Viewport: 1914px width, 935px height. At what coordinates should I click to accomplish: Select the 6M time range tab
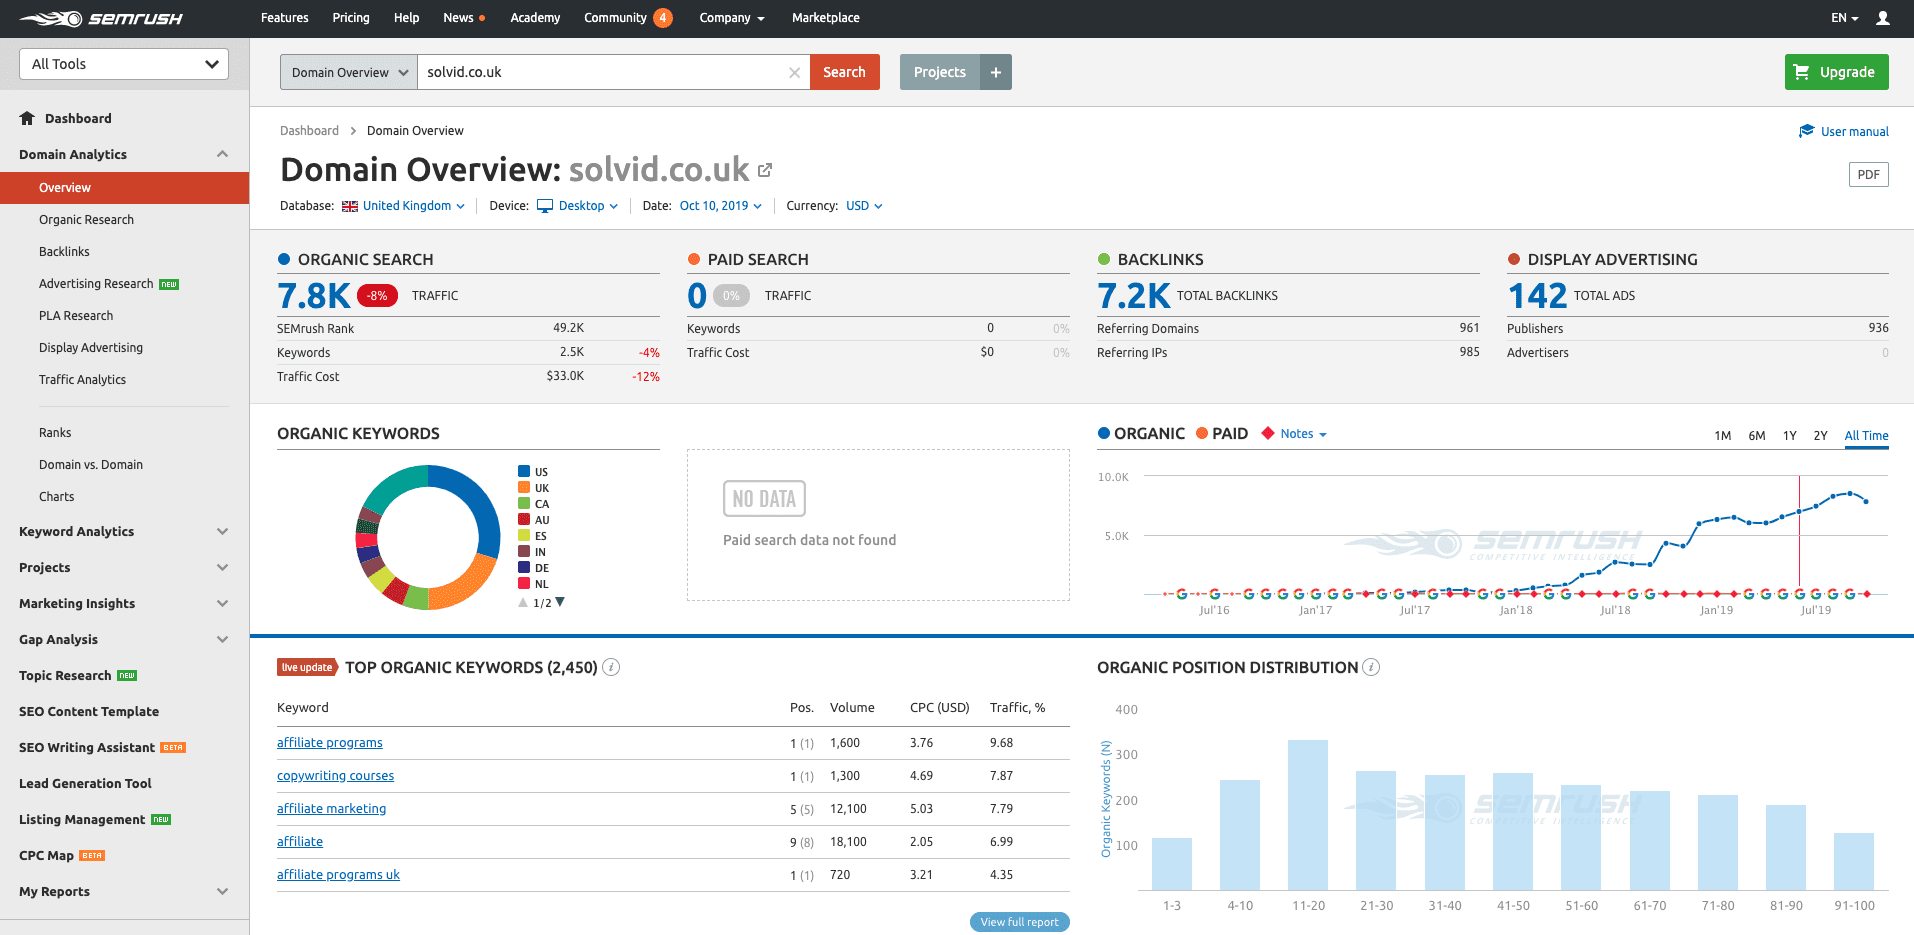pyautogui.click(x=1757, y=436)
